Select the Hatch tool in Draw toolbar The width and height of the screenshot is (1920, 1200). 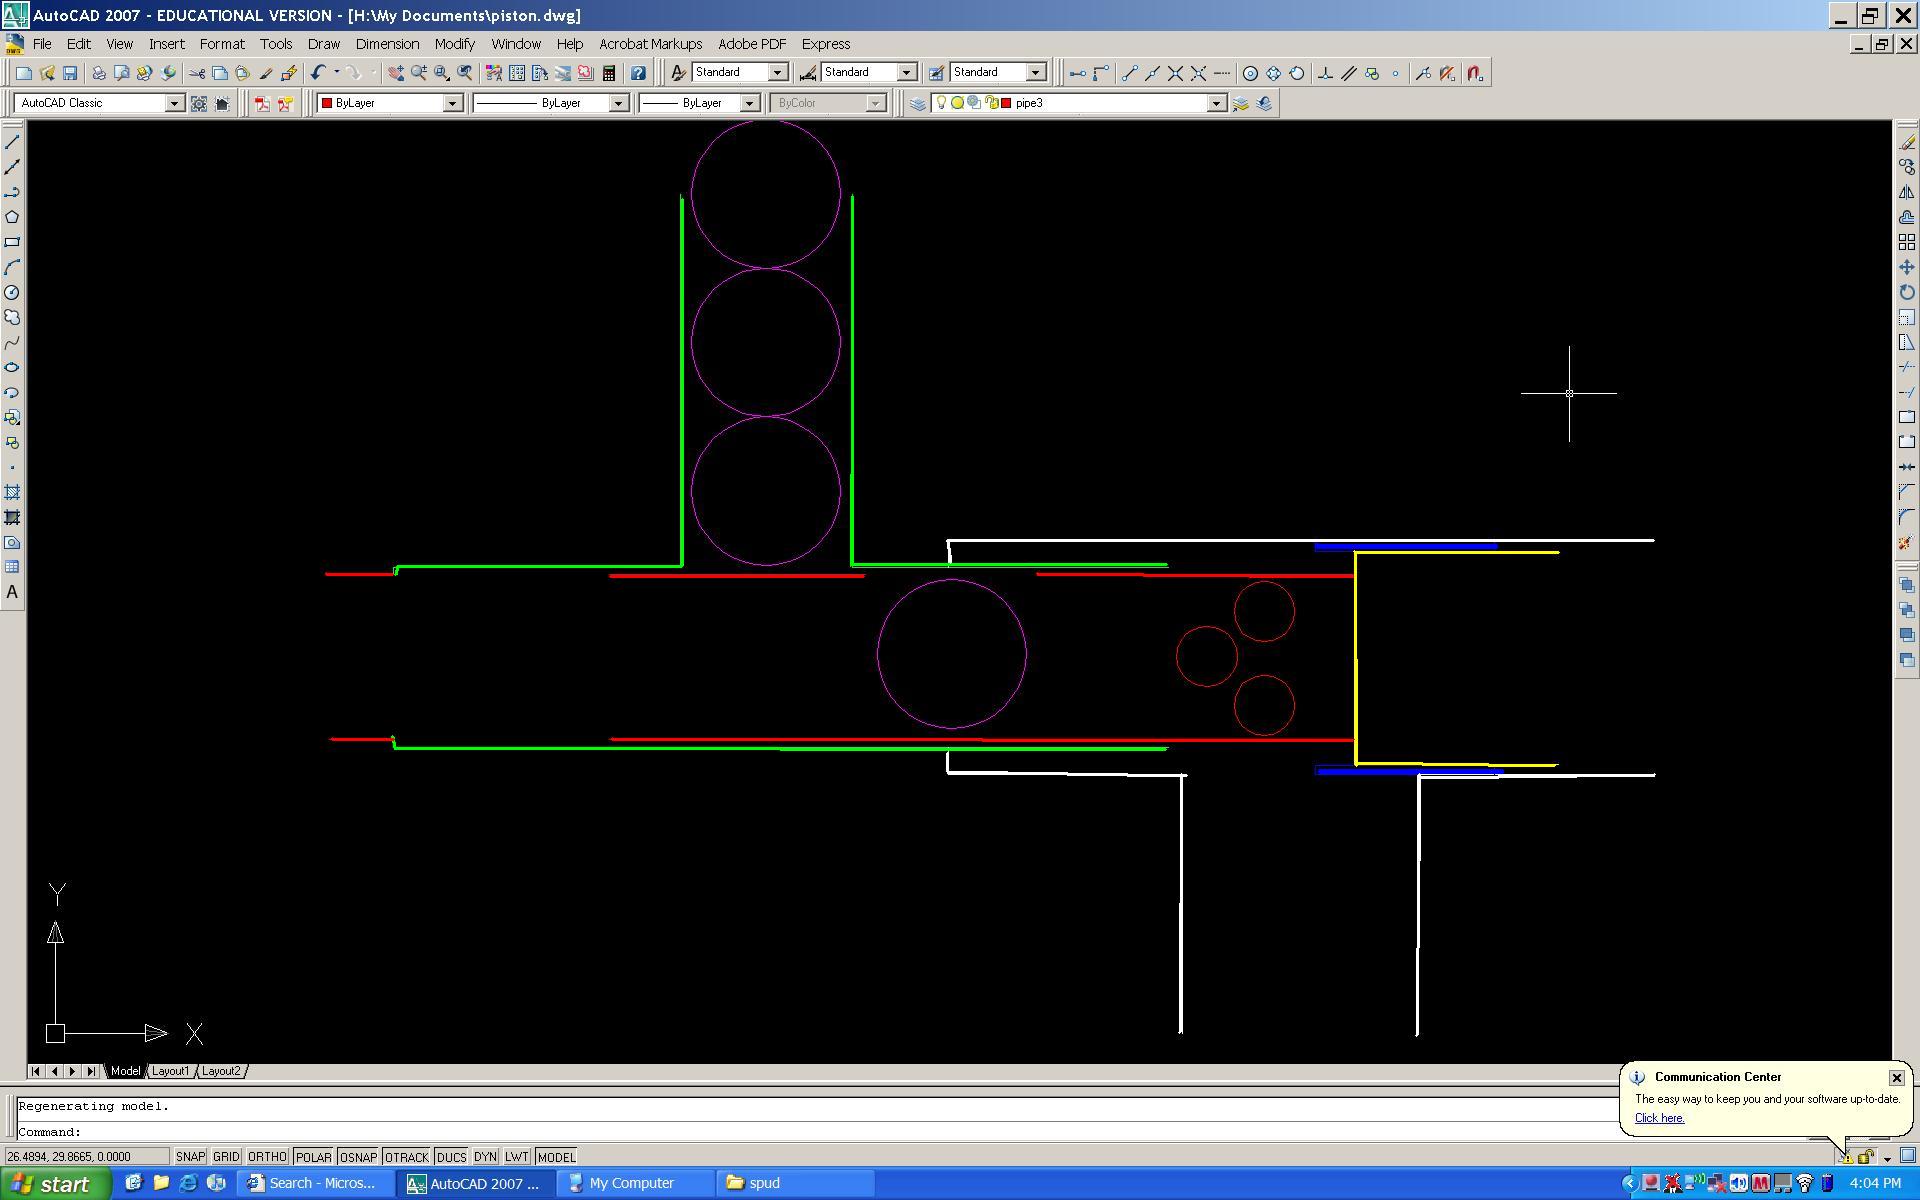[x=12, y=492]
